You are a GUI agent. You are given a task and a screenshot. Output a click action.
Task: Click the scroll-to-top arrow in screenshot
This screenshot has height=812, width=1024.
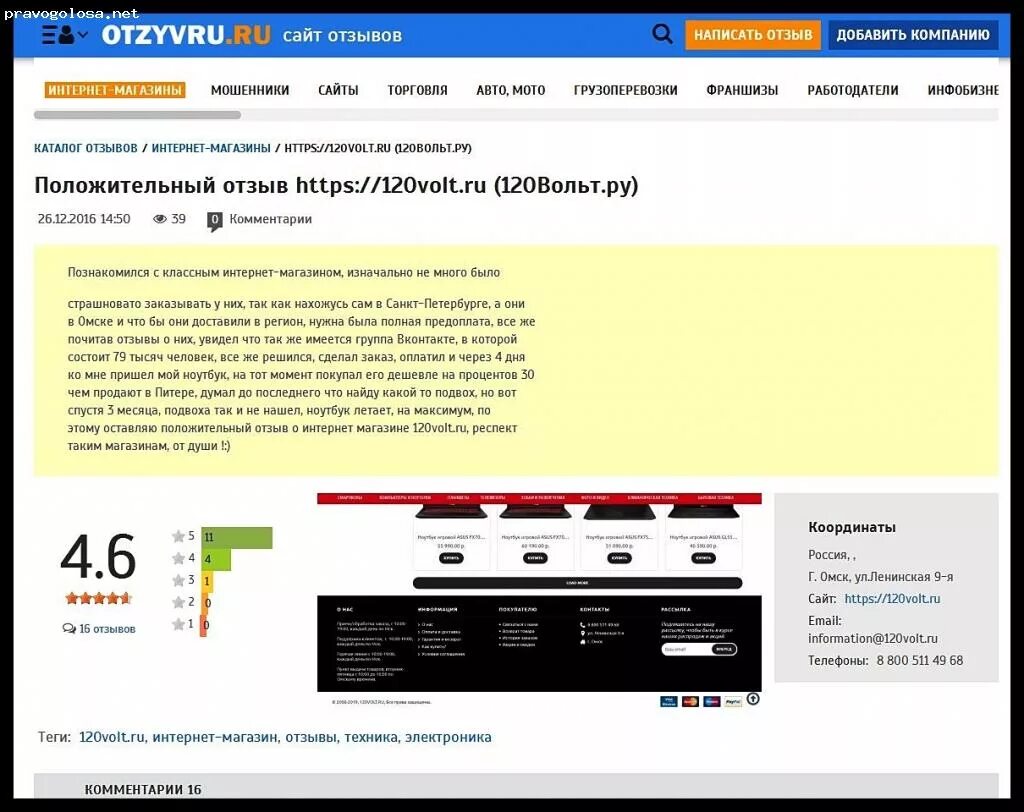pos(753,699)
